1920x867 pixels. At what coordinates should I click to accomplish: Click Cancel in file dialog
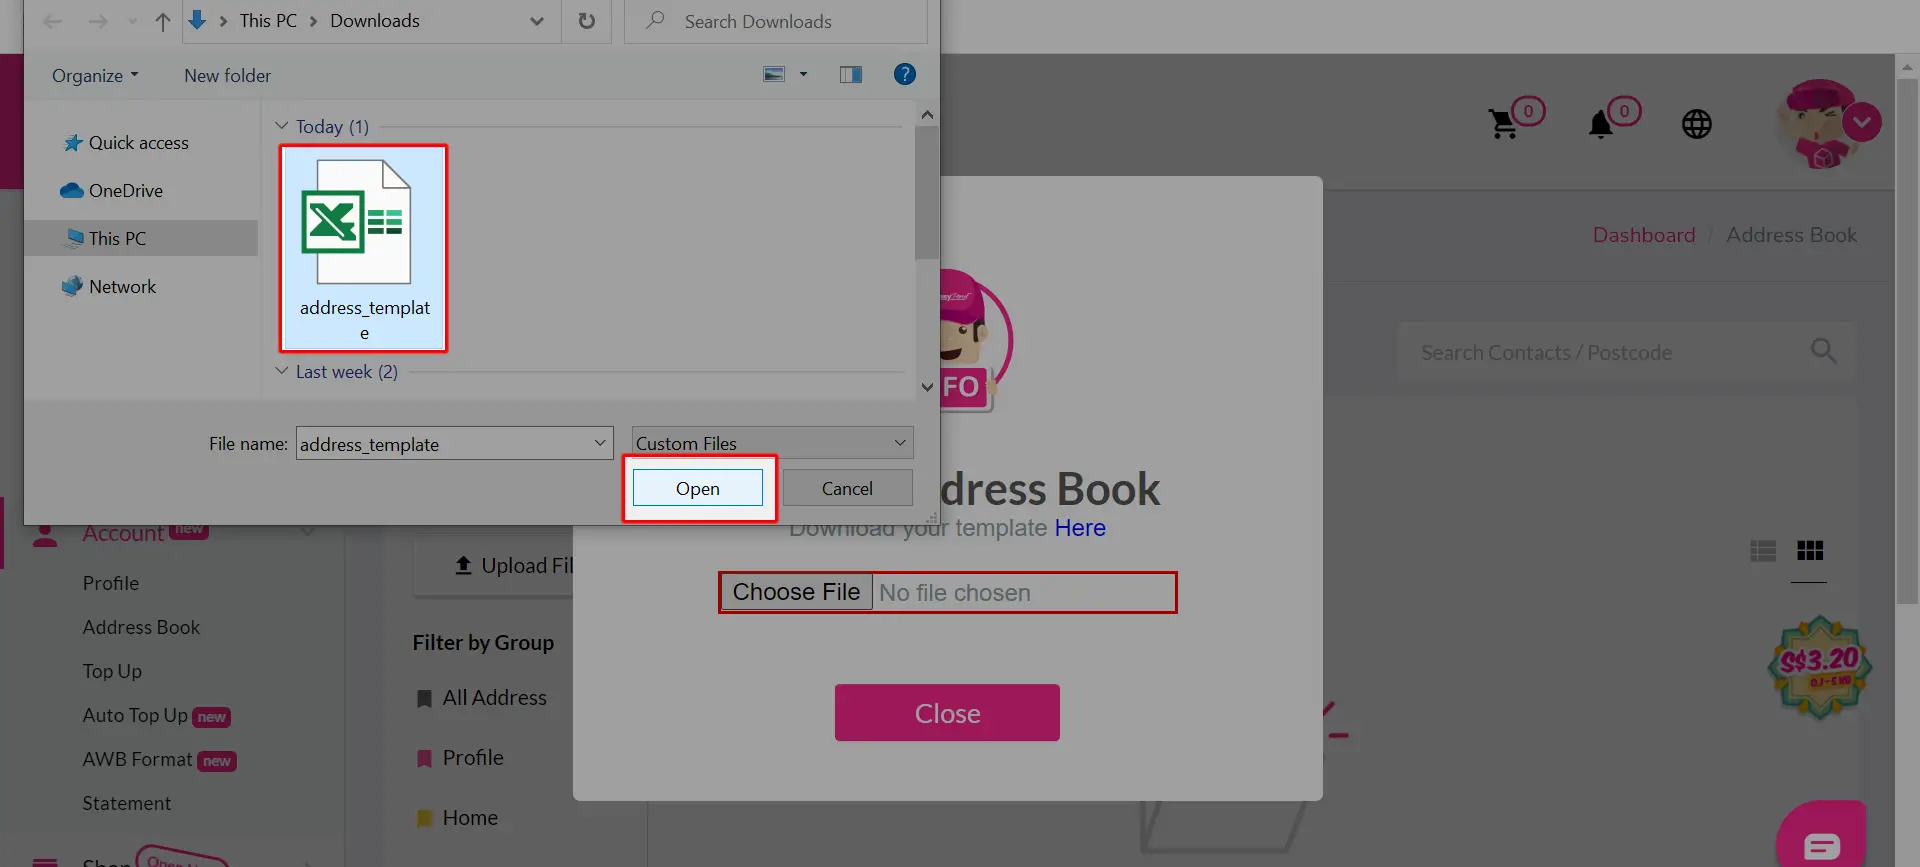pos(847,488)
